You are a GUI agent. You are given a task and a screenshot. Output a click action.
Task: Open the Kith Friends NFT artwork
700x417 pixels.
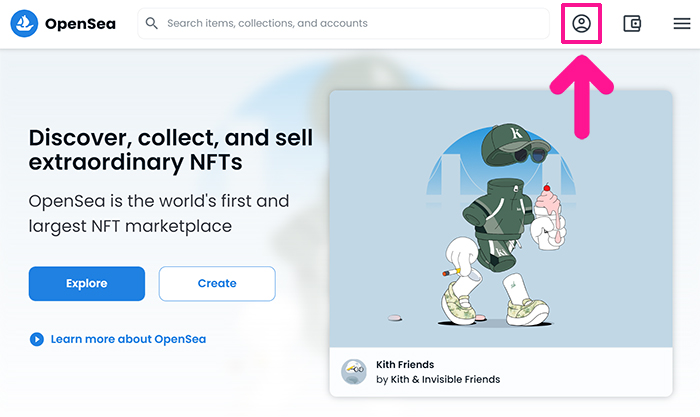tap(501, 219)
